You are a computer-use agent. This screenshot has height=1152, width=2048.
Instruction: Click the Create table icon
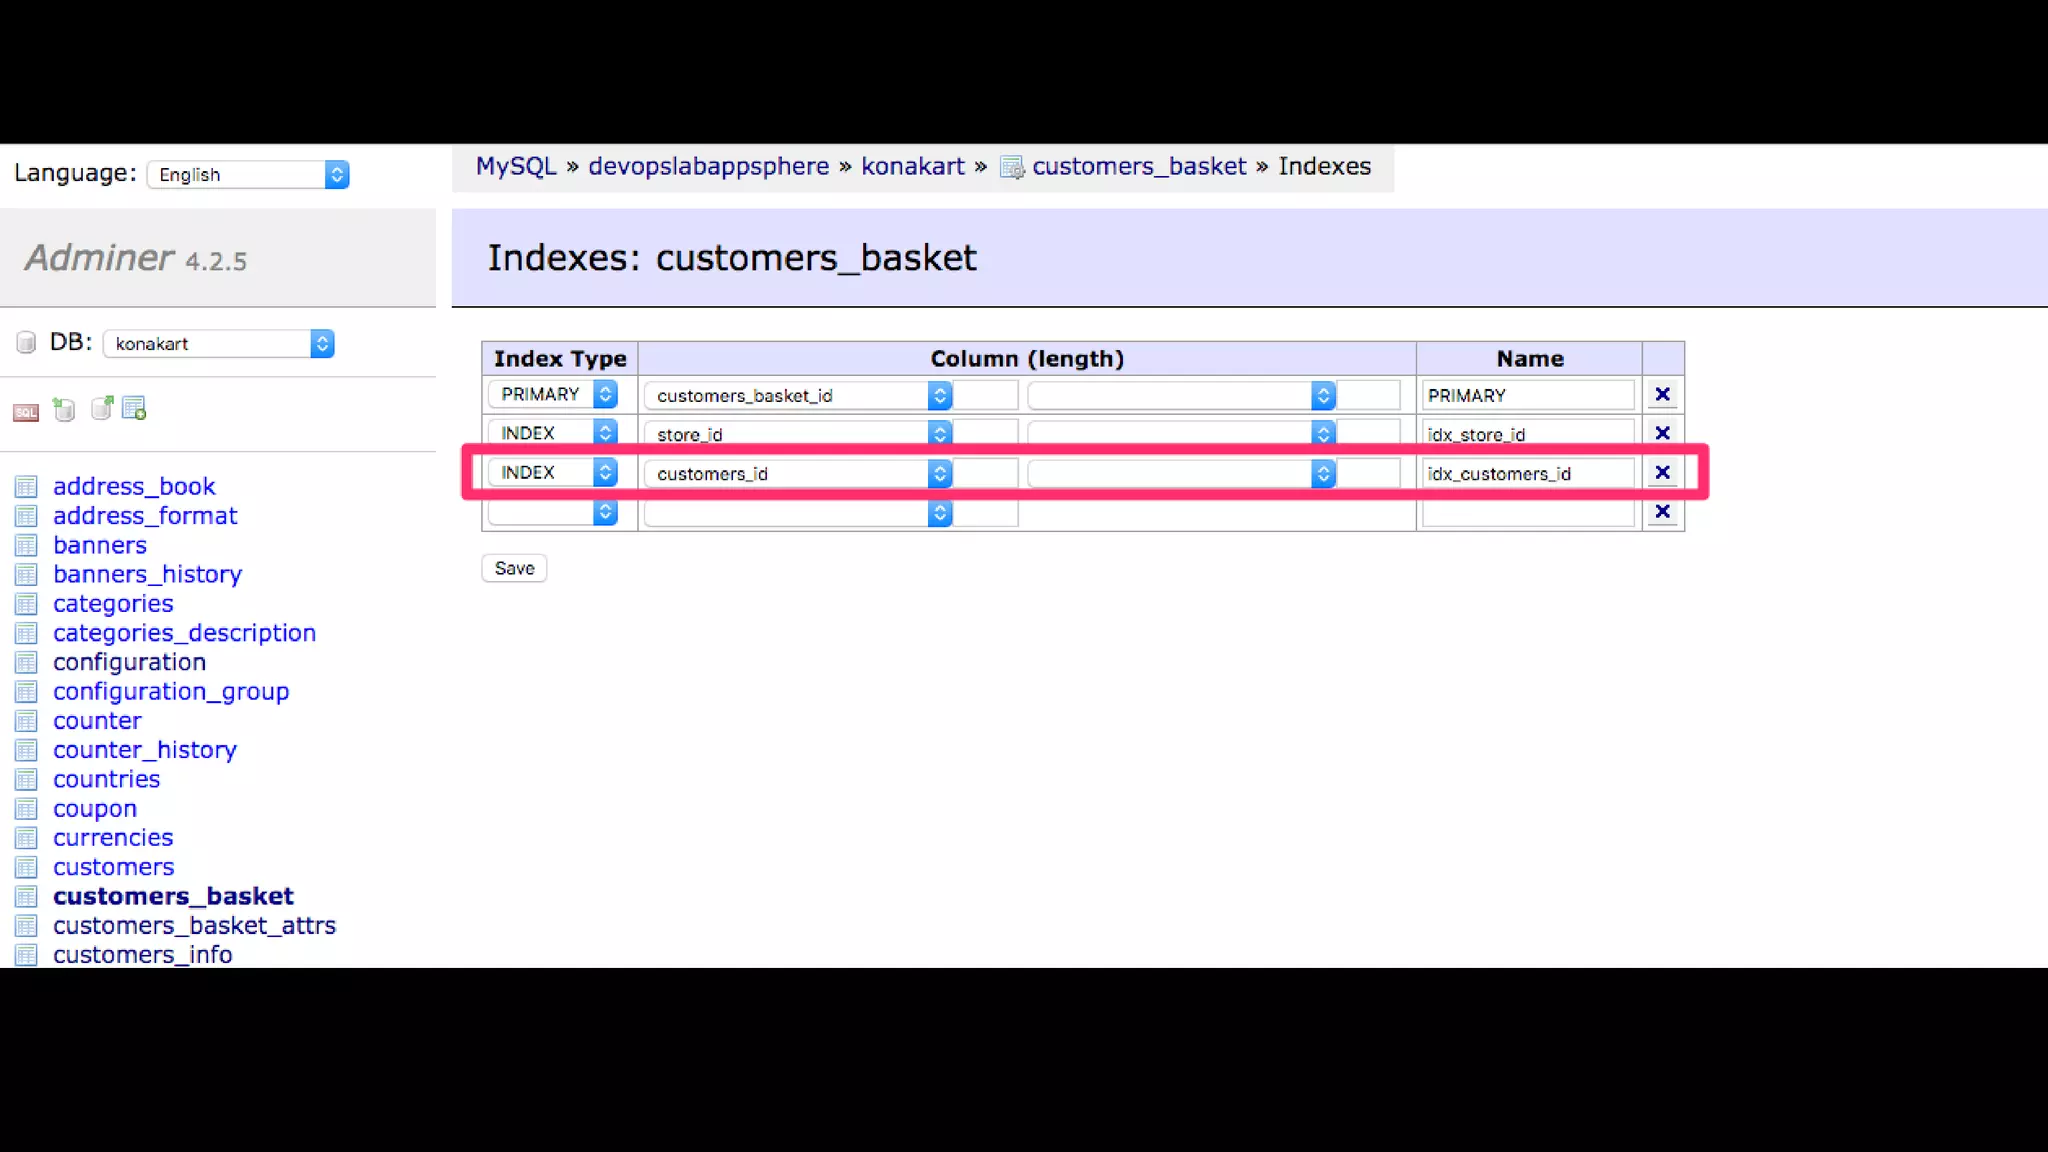pyautogui.click(x=134, y=408)
